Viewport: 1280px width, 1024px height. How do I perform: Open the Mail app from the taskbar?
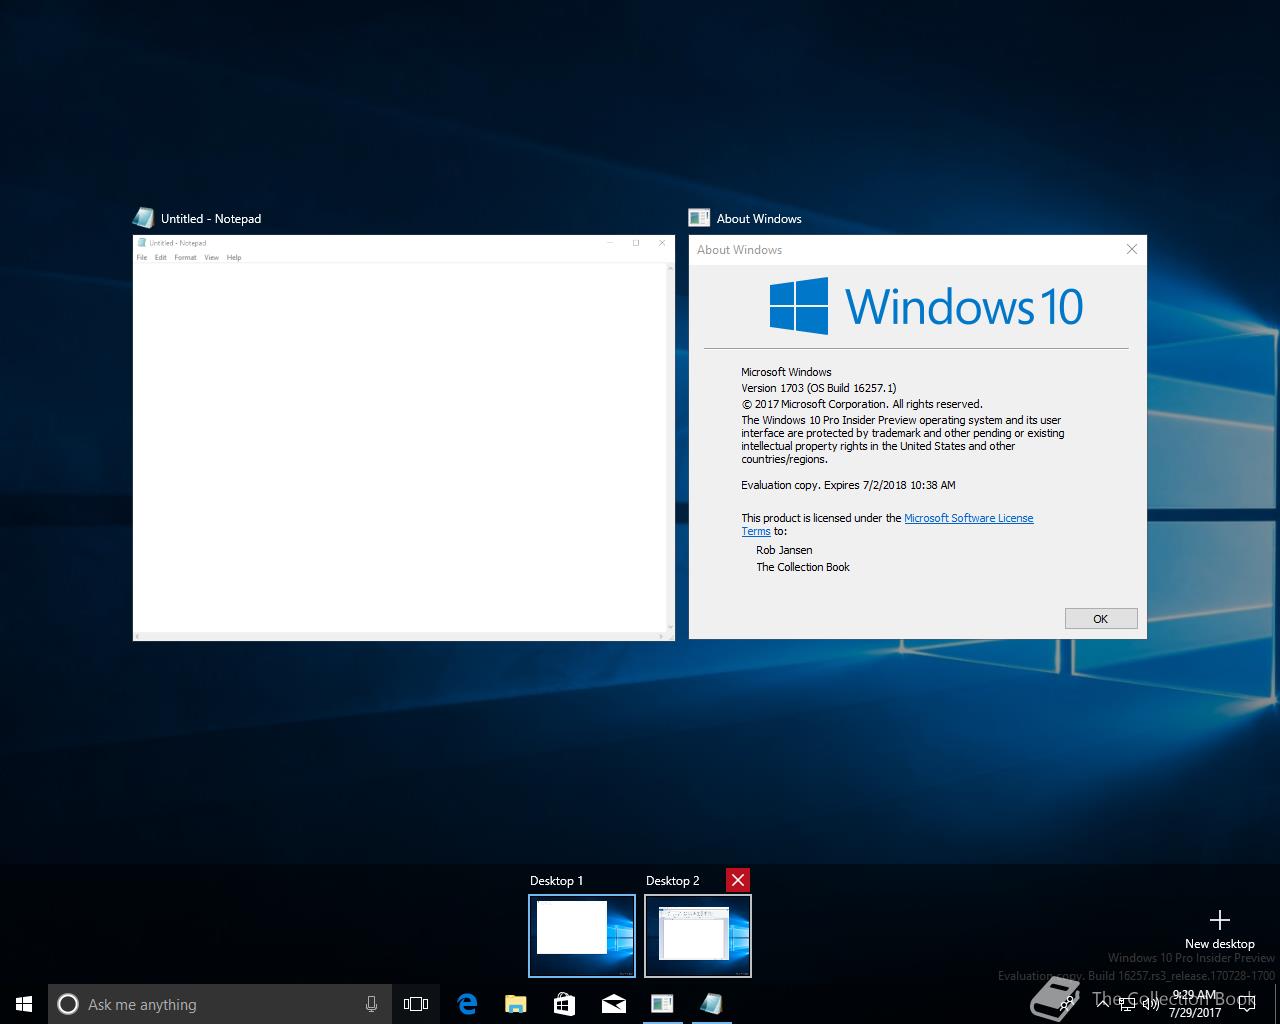point(614,1004)
